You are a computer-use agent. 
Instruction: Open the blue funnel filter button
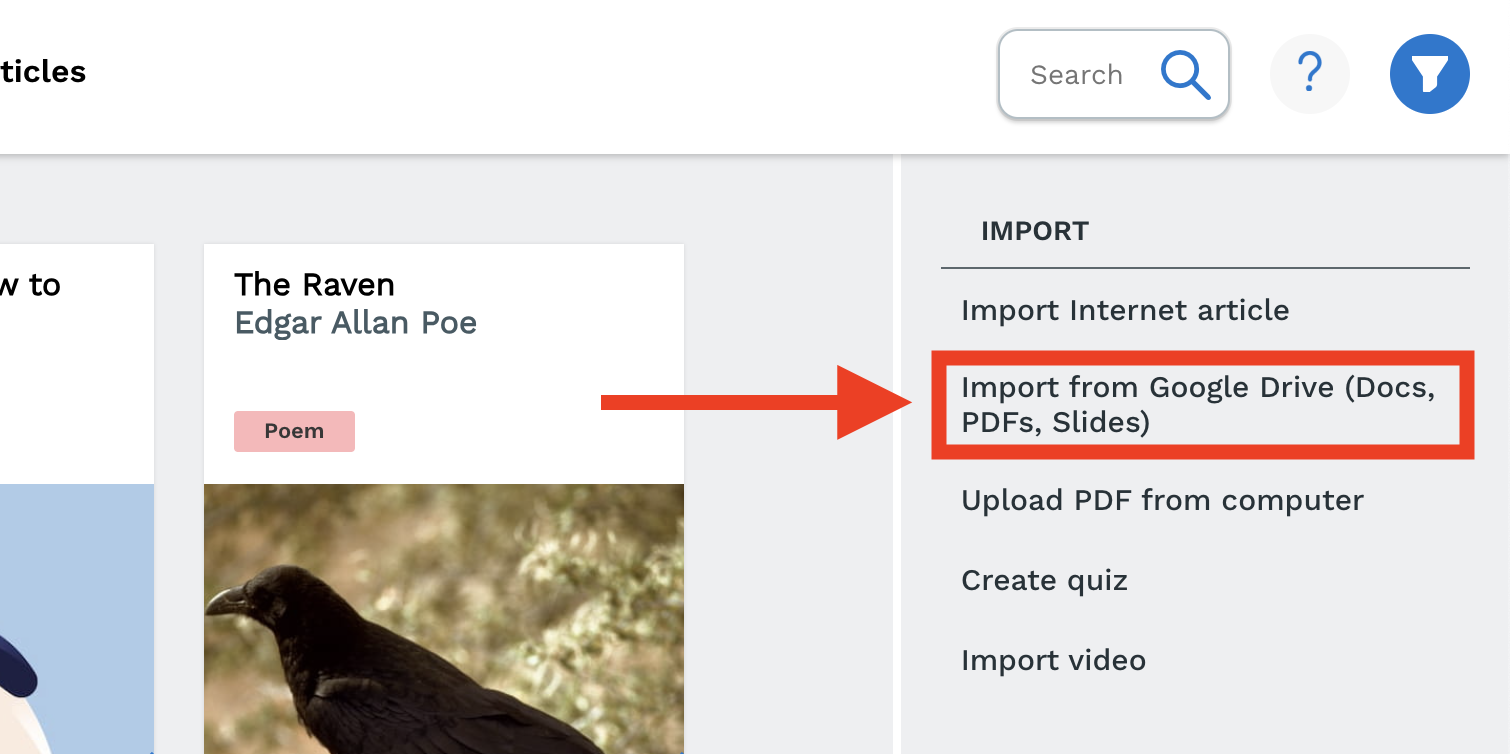point(1429,74)
